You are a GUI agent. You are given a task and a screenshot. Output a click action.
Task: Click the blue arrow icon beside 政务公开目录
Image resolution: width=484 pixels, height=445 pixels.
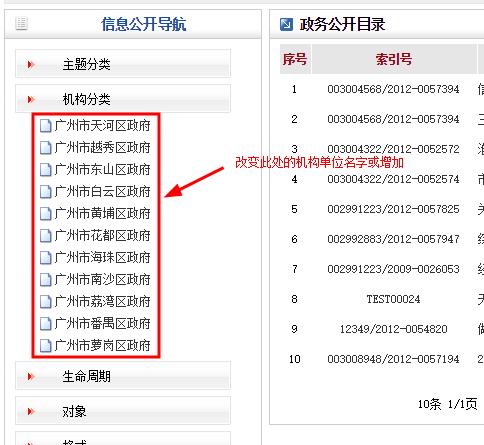286,24
